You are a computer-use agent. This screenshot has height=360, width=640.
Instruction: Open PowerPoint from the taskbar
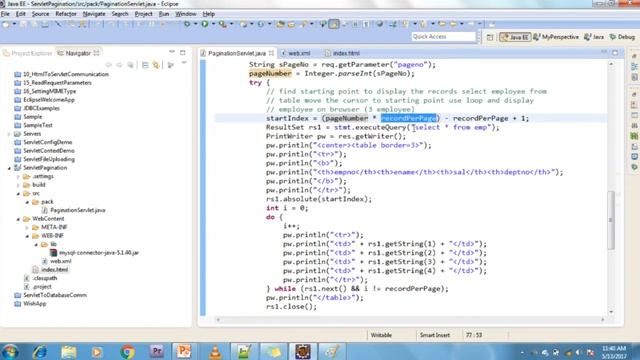(x=184, y=351)
